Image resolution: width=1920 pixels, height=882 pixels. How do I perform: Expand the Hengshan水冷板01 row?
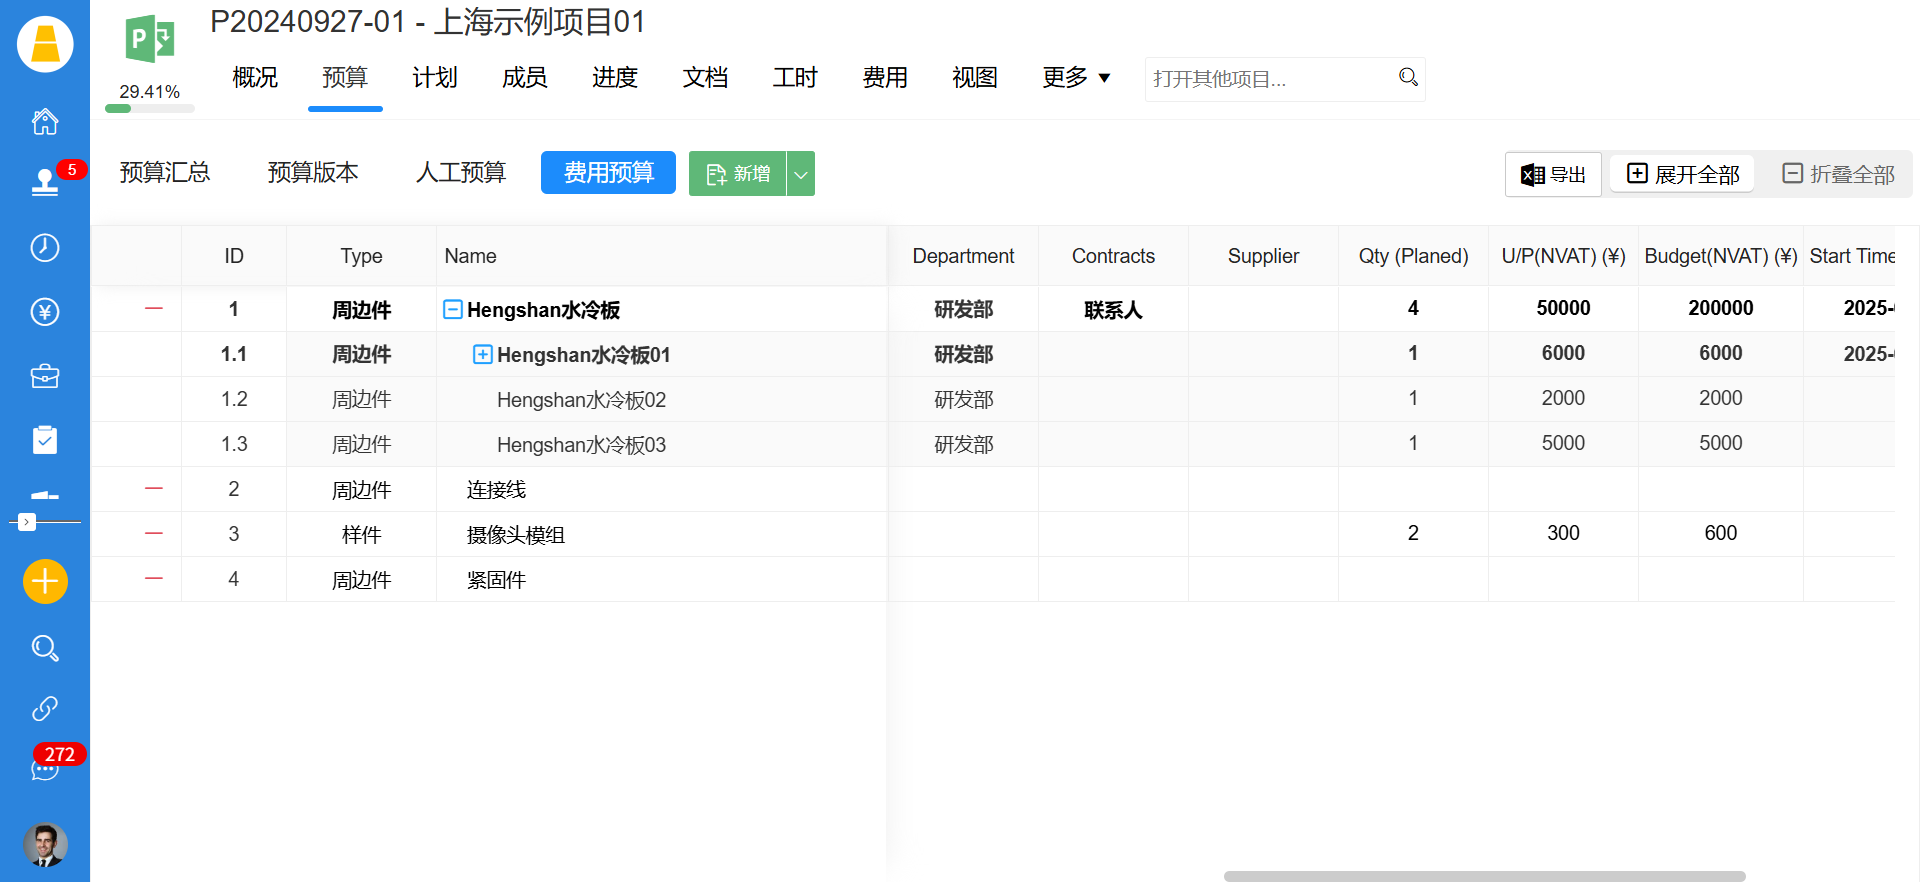coord(482,355)
